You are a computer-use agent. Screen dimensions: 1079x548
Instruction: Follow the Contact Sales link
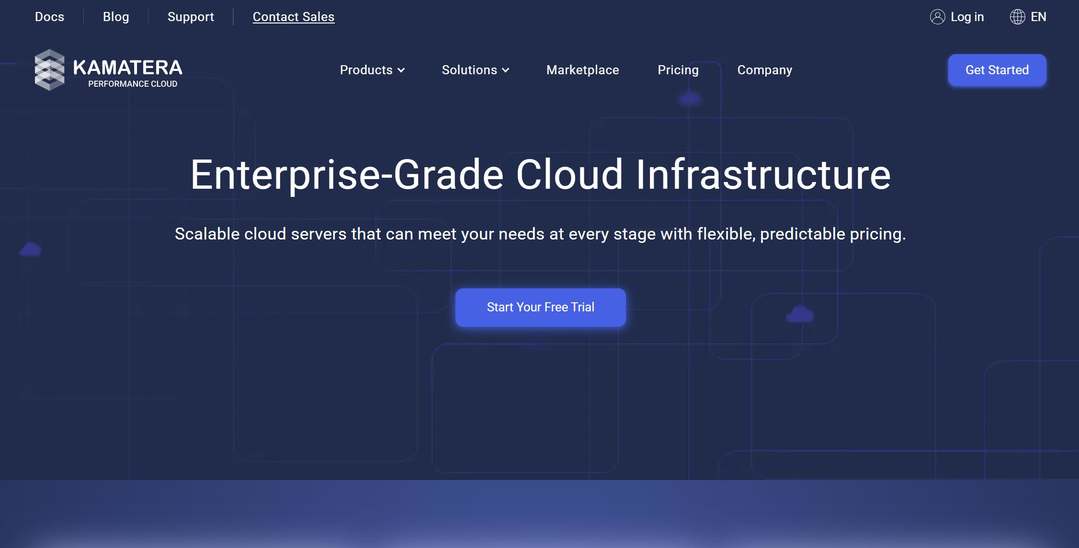click(293, 17)
